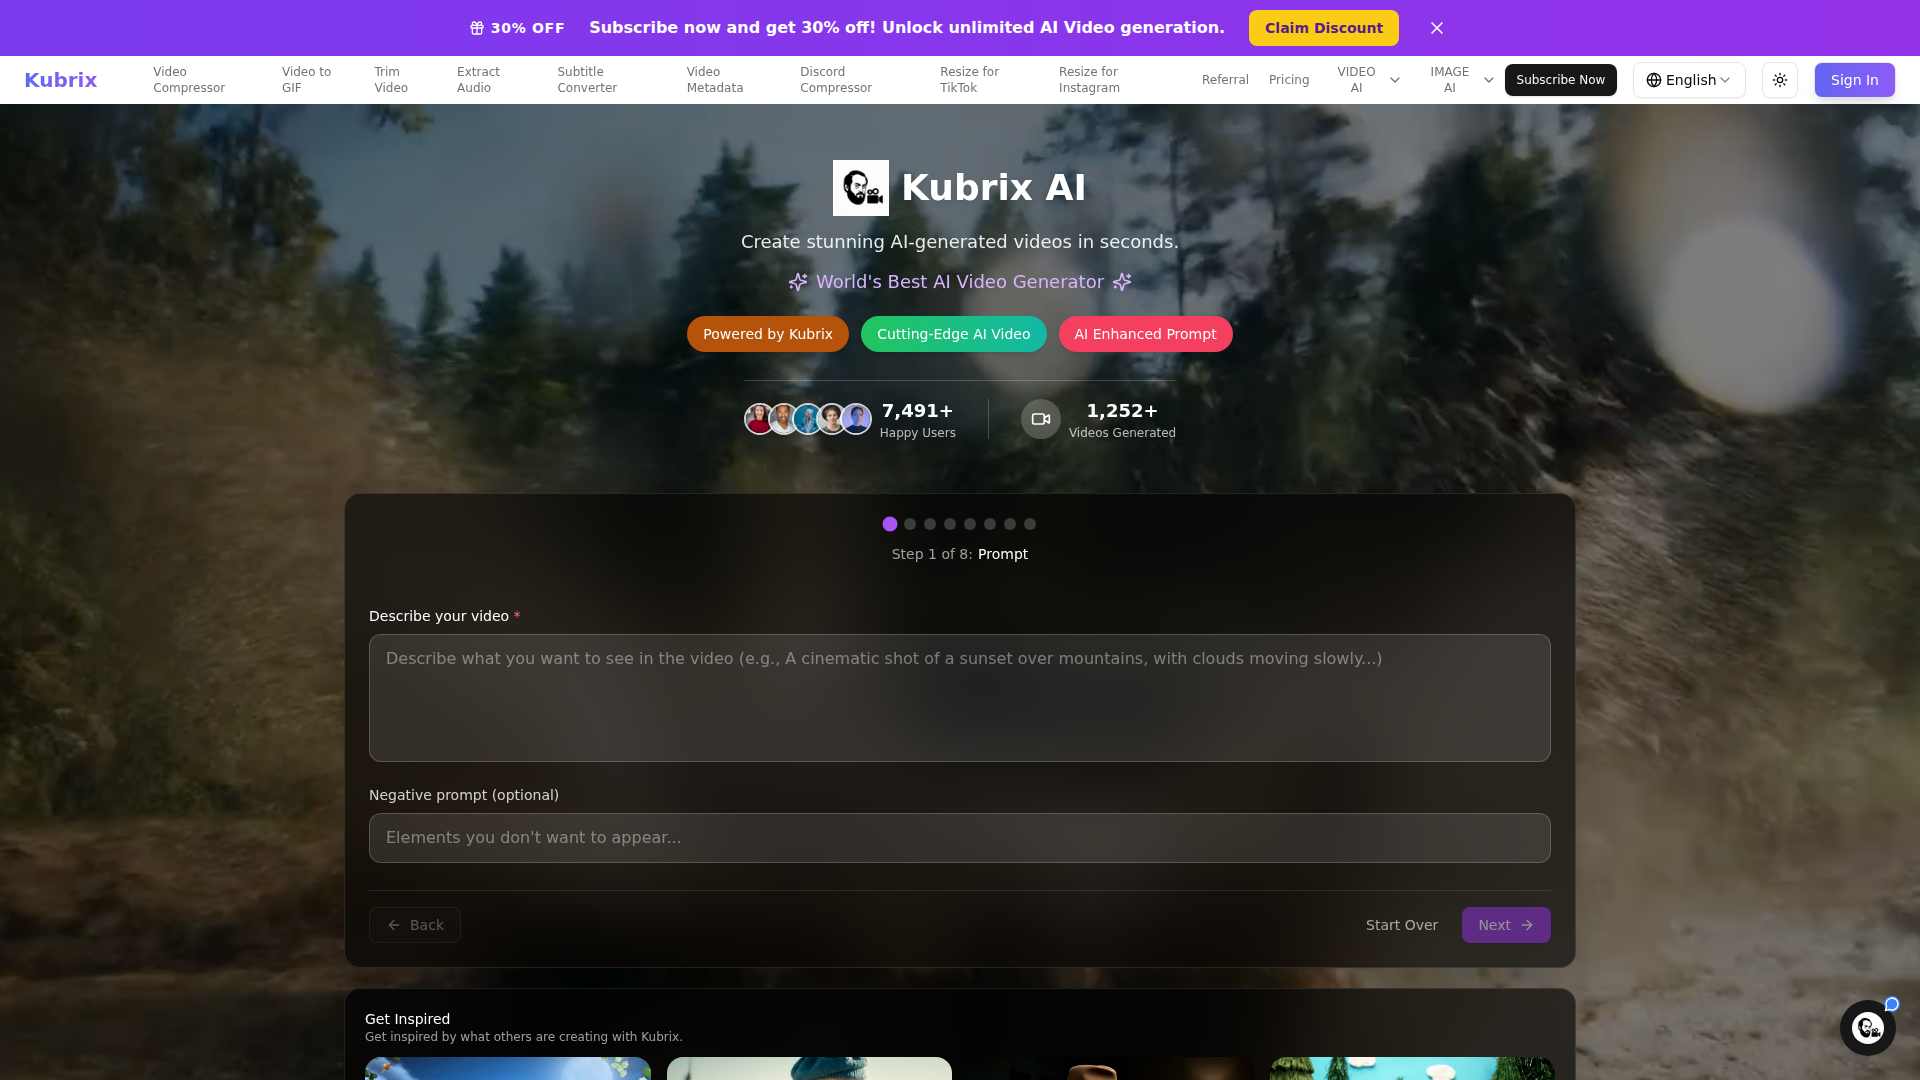Click the gift icon beside 30% OFF
Viewport: 1920px width, 1080px height.
pos(477,28)
